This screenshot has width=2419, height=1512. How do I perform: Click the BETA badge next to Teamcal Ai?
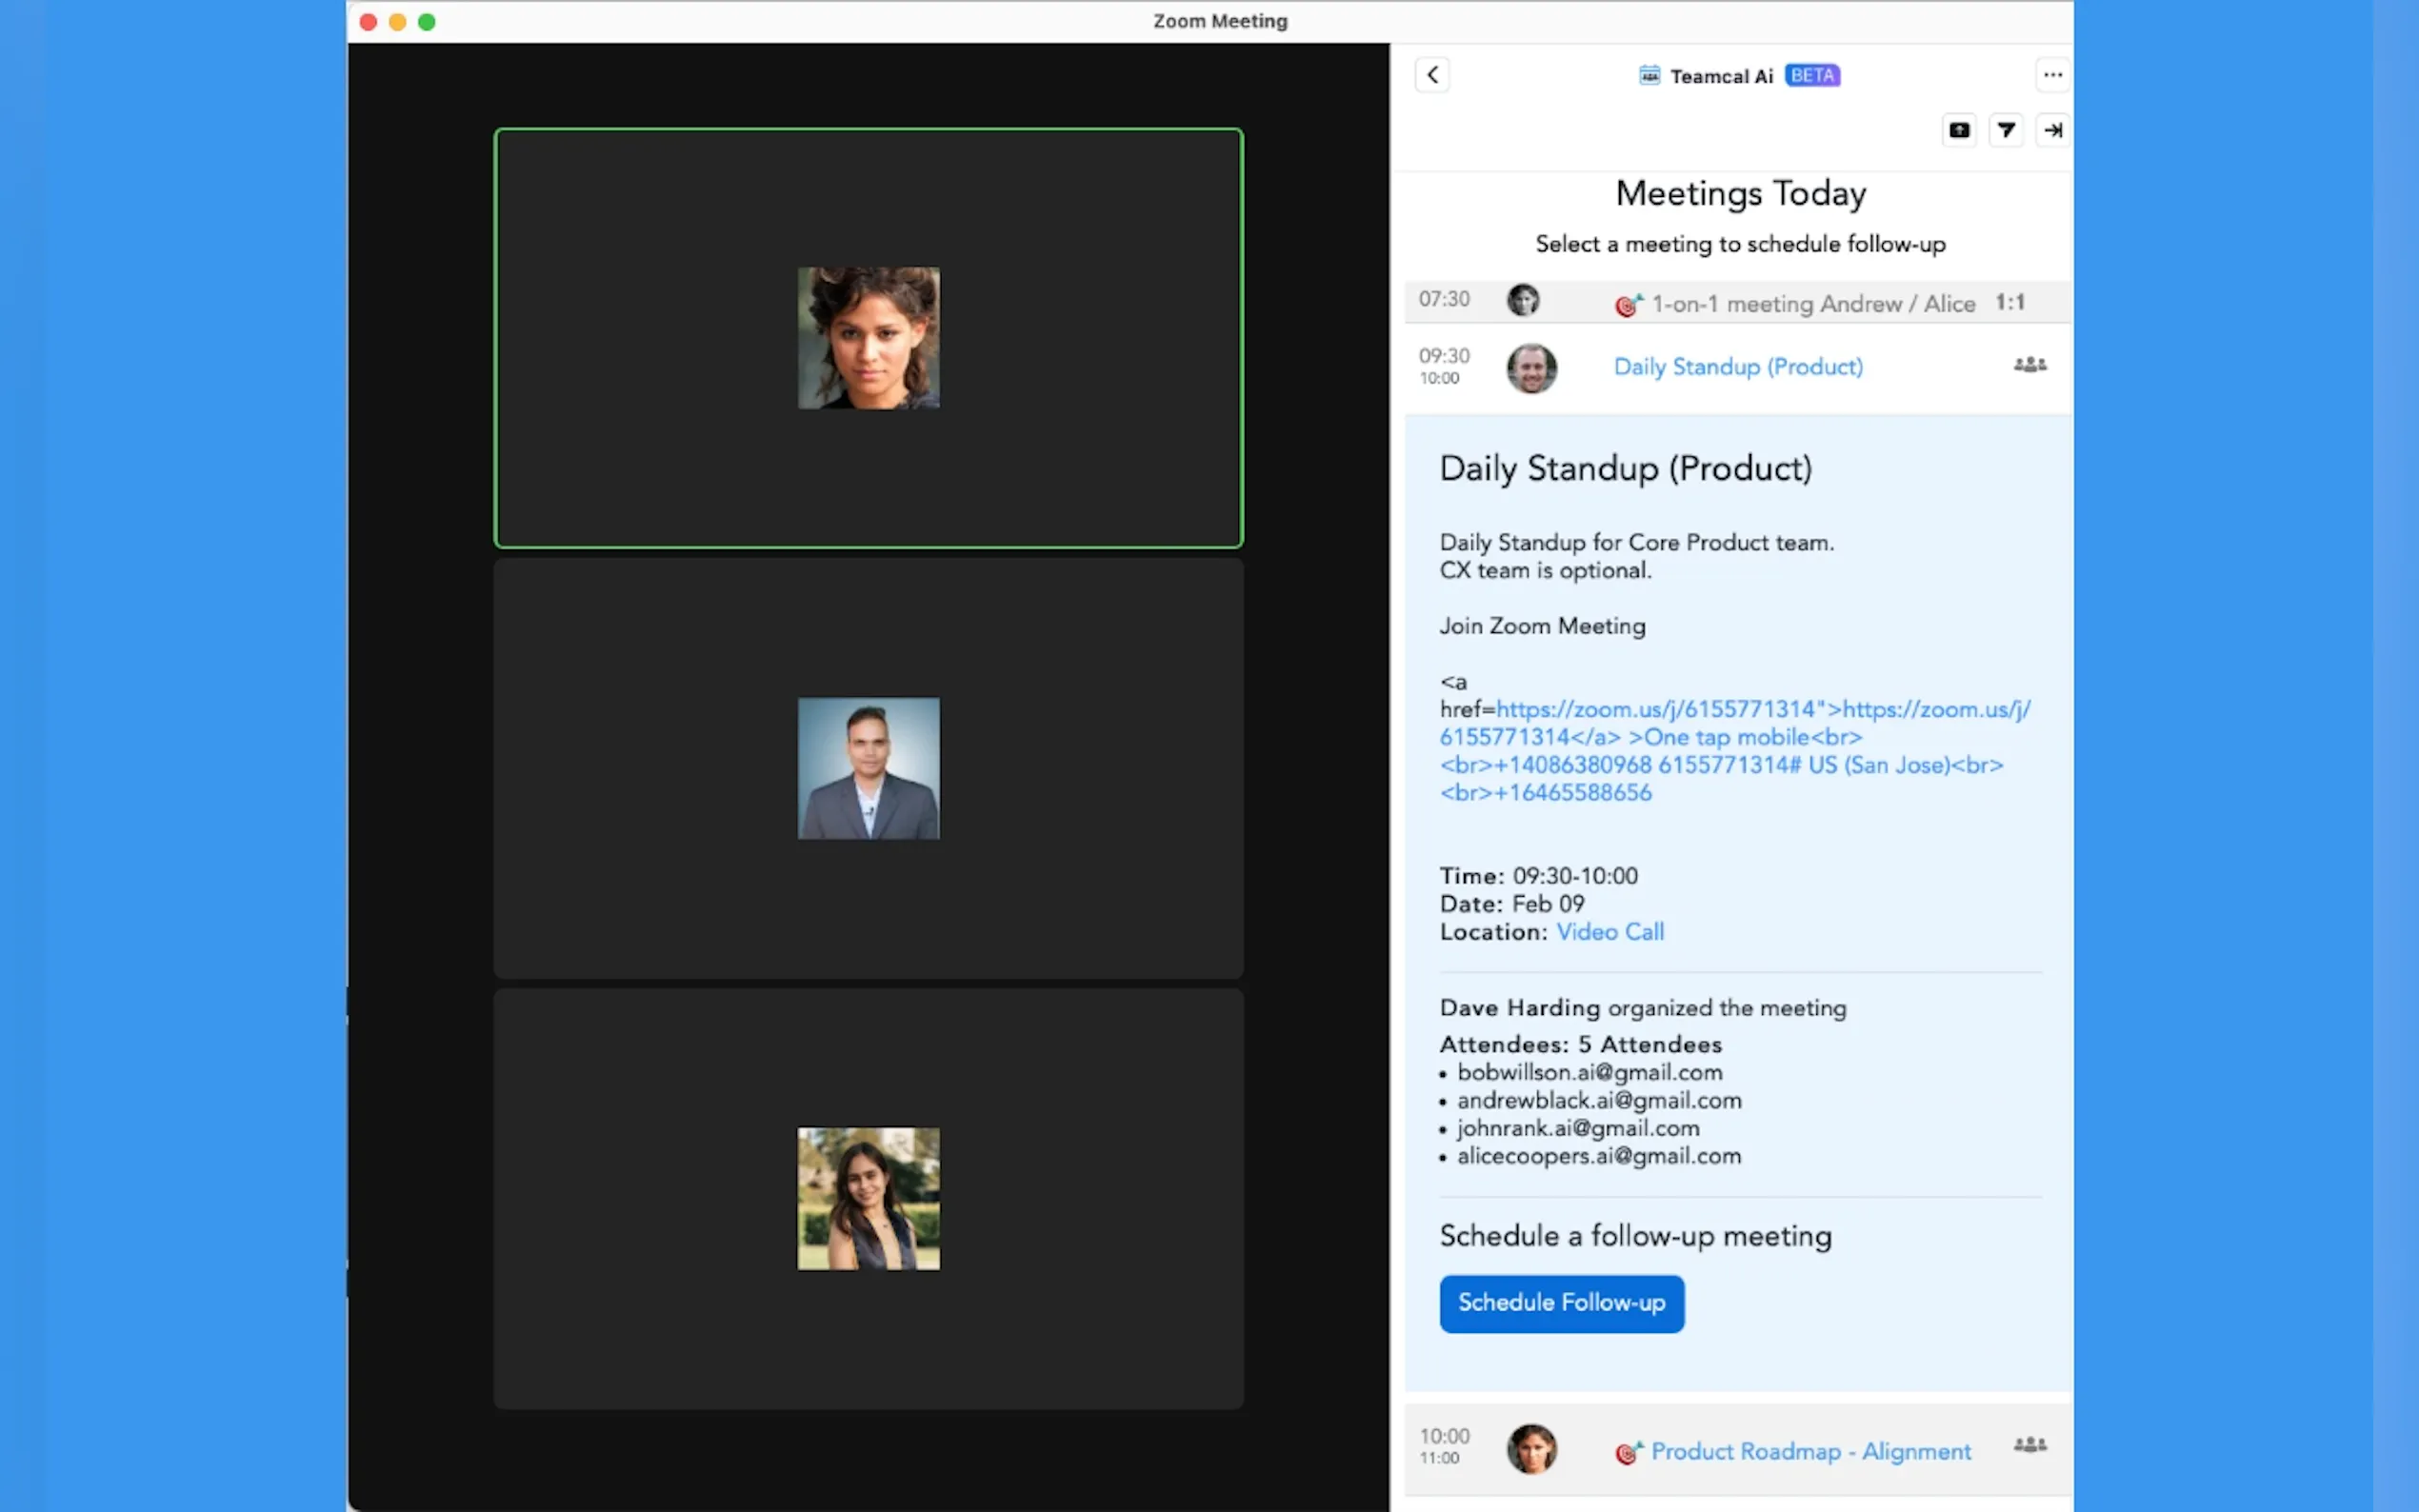pyautogui.click(x=1812, y=75)
